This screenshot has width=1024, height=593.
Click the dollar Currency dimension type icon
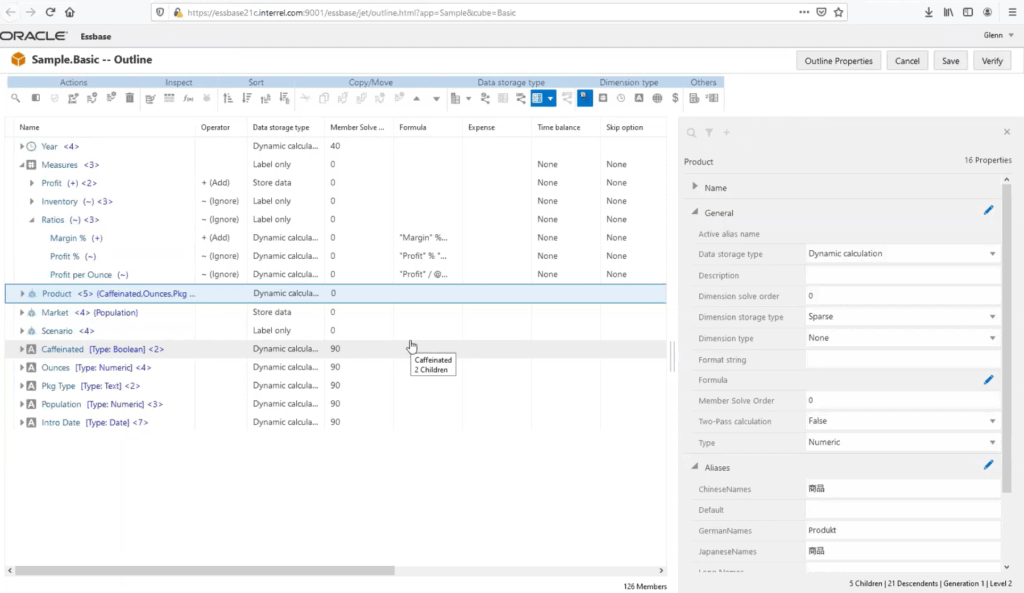click(675, 98)
